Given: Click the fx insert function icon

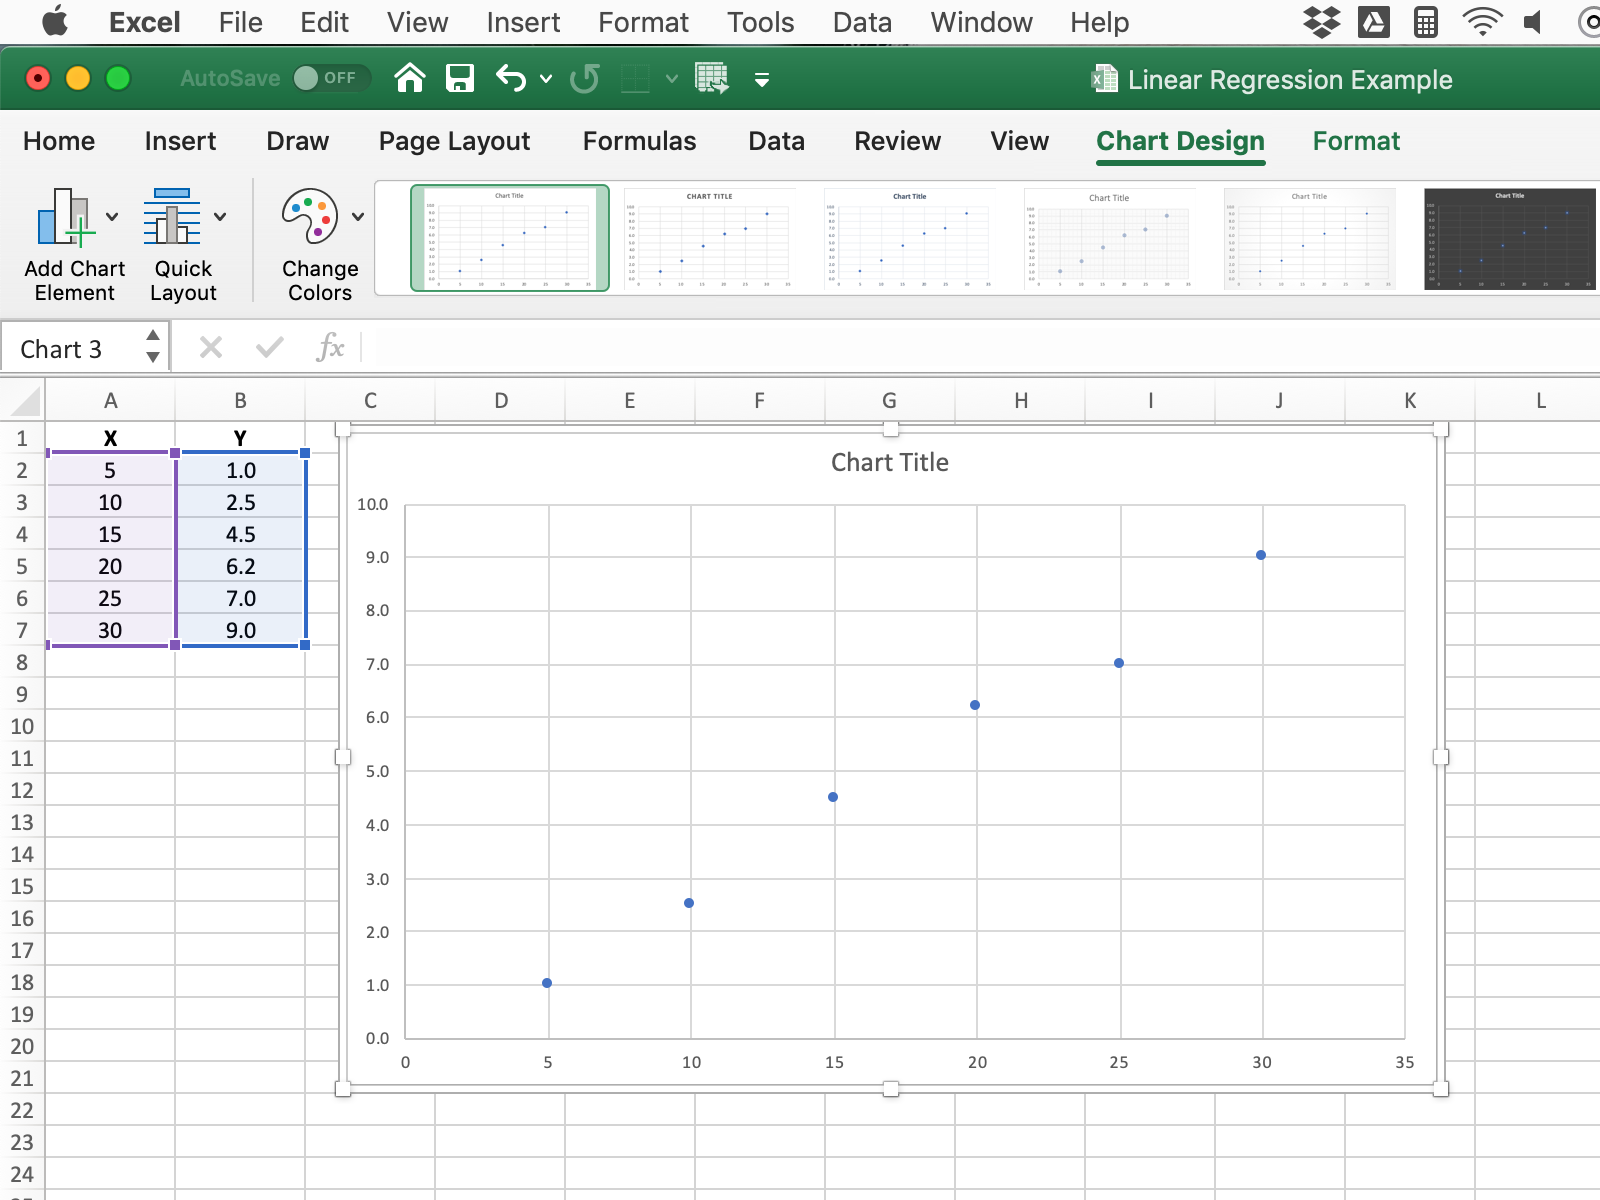Looking at the screenshot, I should 330,348.
